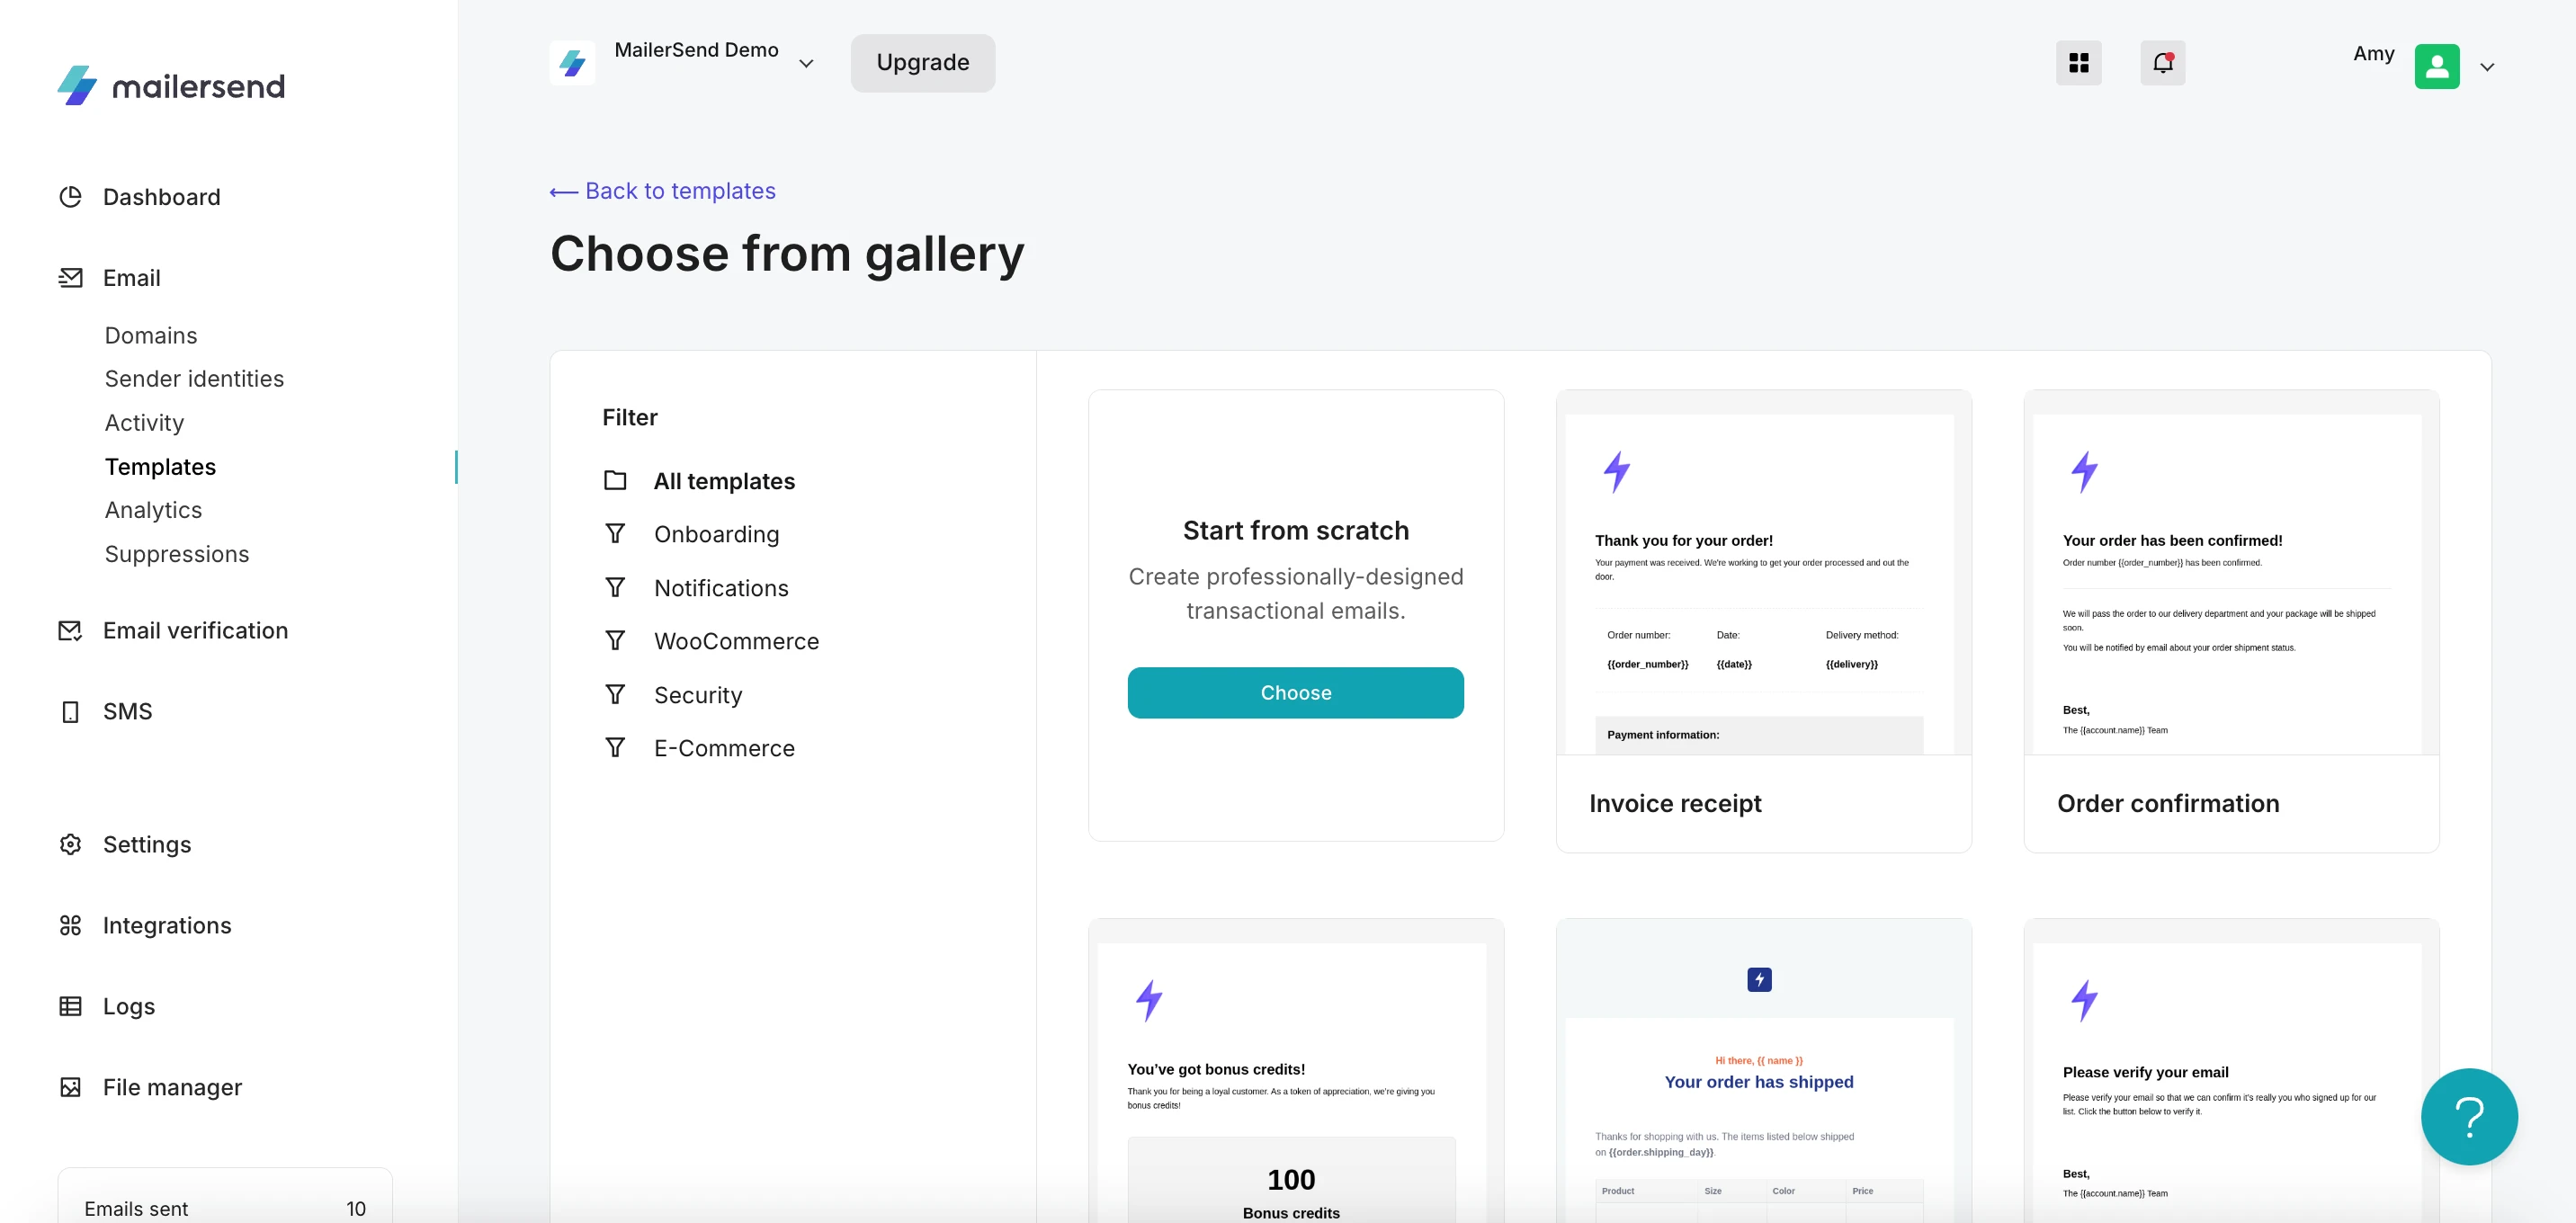
Task: Open Sender identities in sidebar
Action: click(x=194, y=379)
